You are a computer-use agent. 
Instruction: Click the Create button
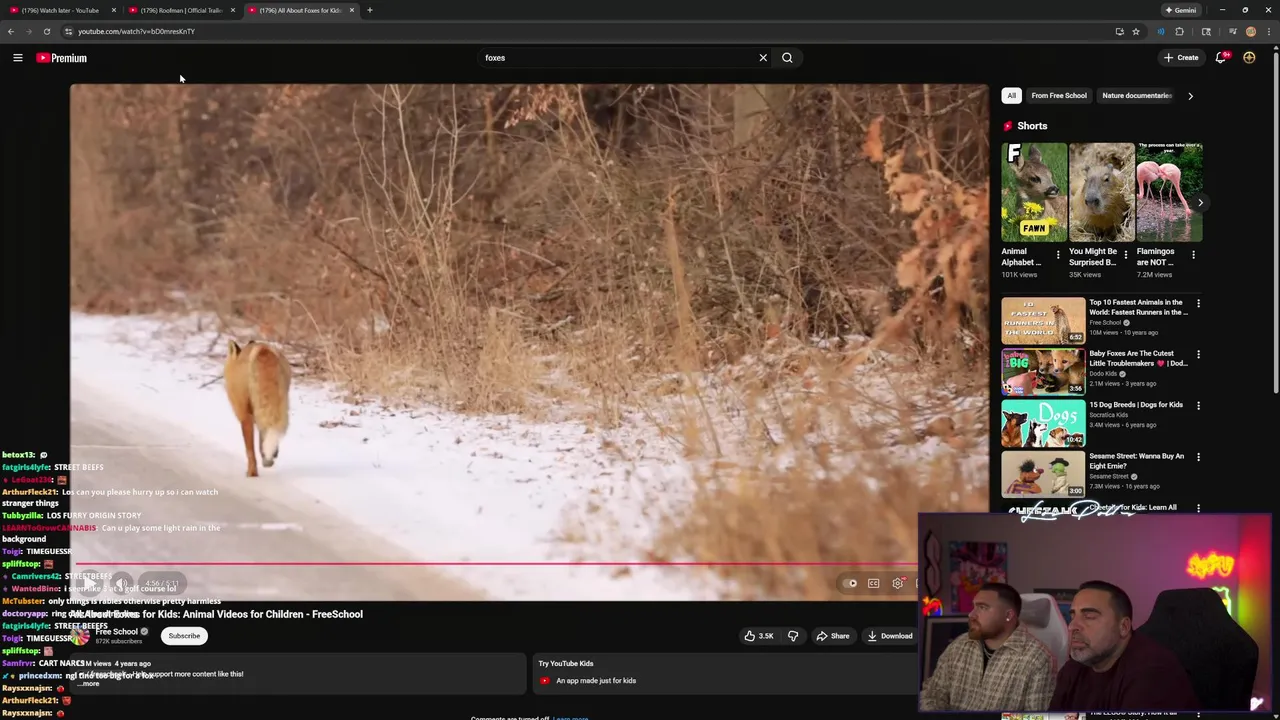(1181, 58)
